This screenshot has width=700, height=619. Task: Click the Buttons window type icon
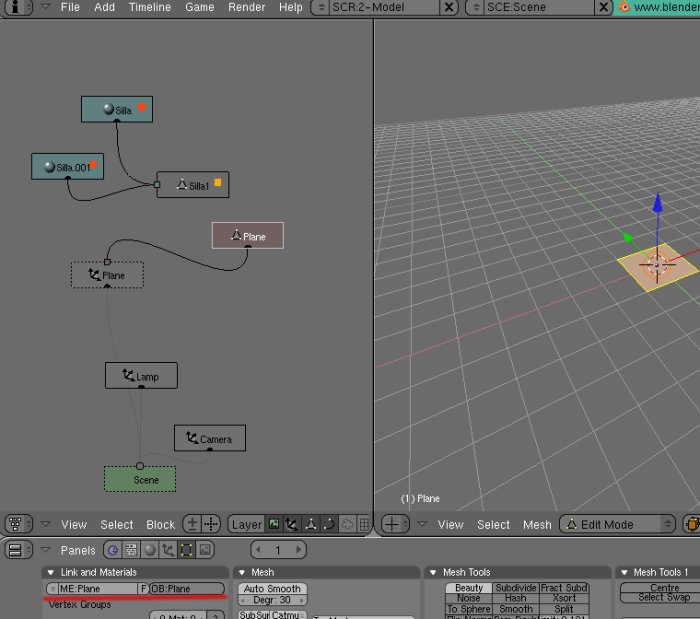click(18, 550)
